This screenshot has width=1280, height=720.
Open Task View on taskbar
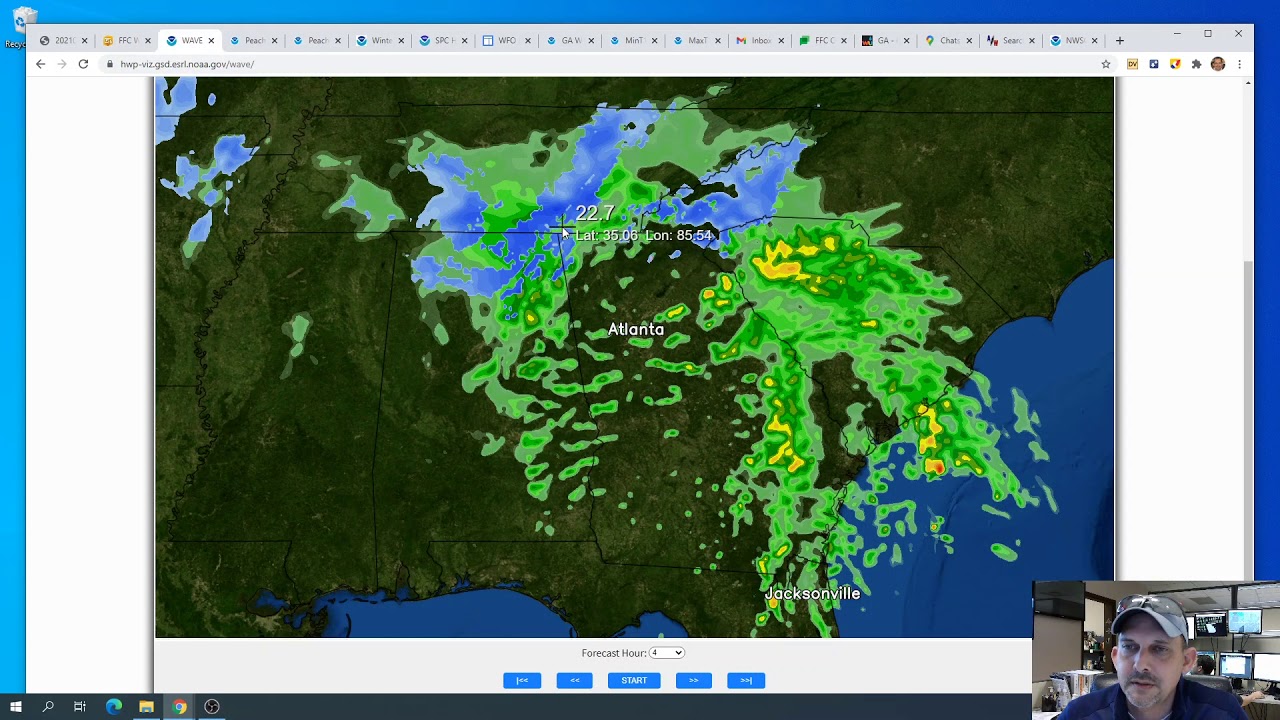pyautogui.click(x=80, y=707)
